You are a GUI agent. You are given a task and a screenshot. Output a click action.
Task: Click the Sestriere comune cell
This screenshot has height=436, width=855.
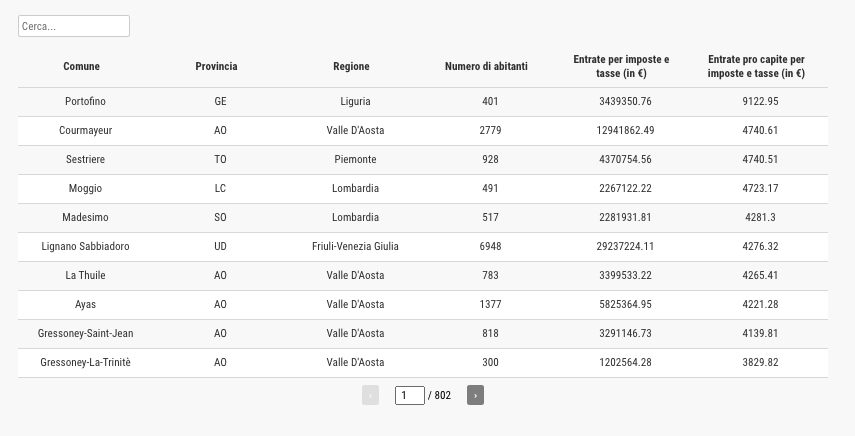coord(86,159)
